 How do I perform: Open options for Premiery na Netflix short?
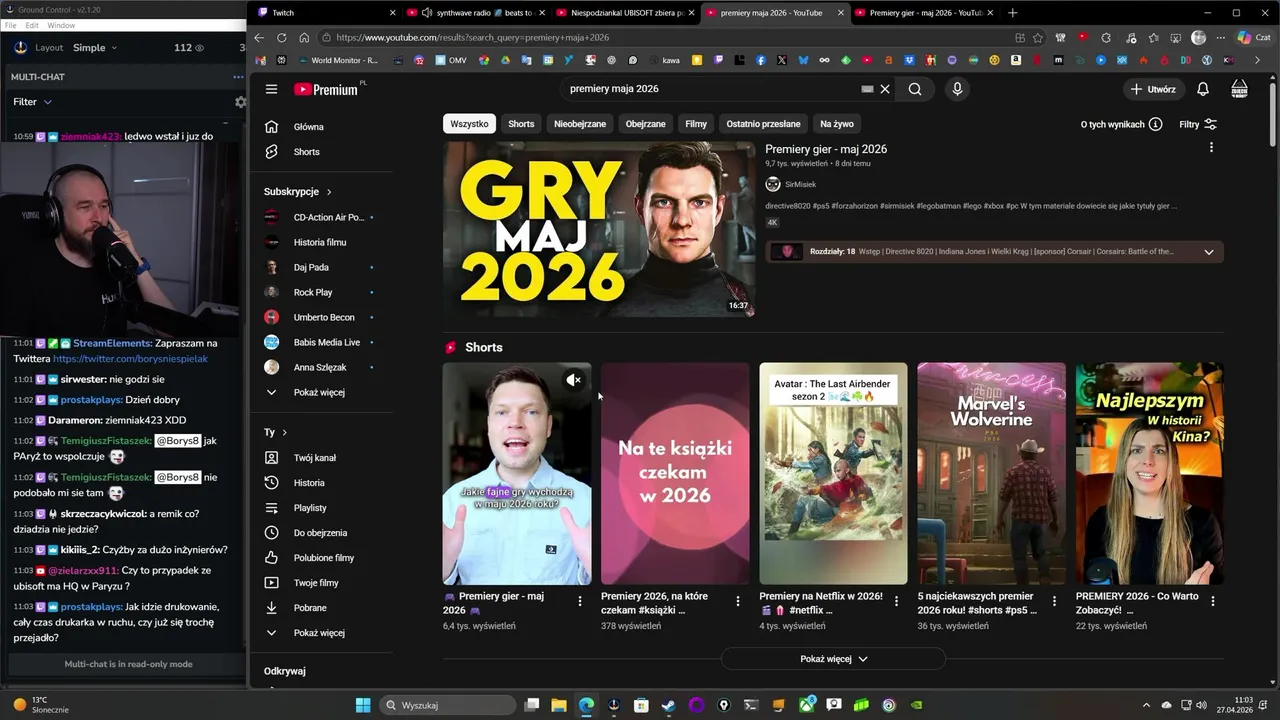[x=896, y=601]
